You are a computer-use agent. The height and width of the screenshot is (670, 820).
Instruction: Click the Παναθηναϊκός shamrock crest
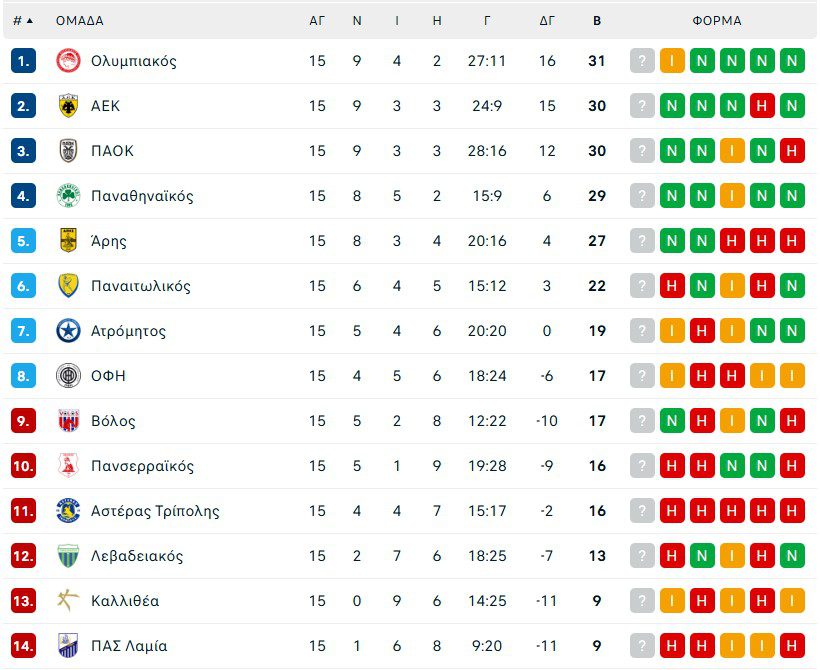click(68, 196)
